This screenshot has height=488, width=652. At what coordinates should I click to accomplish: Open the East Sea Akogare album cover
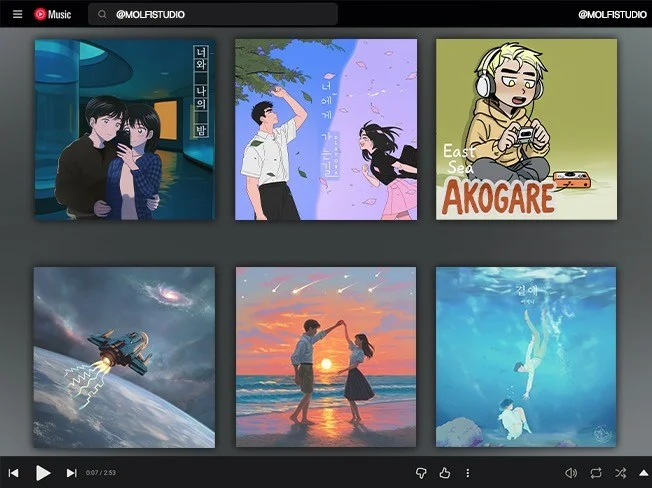coord(526,129)
